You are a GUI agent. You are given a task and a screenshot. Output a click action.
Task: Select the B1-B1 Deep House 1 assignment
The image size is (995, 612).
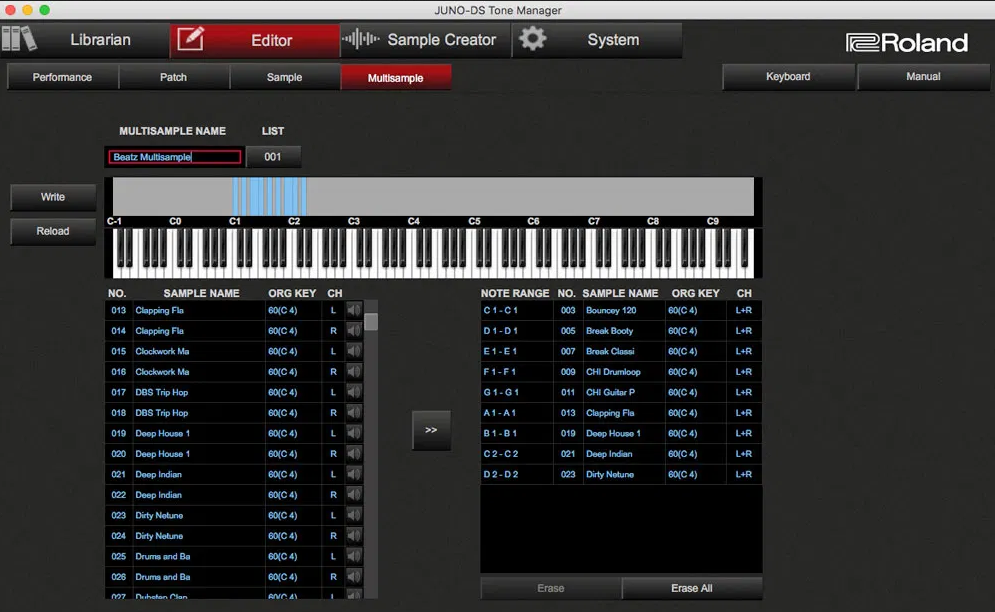tap(621, 434)
